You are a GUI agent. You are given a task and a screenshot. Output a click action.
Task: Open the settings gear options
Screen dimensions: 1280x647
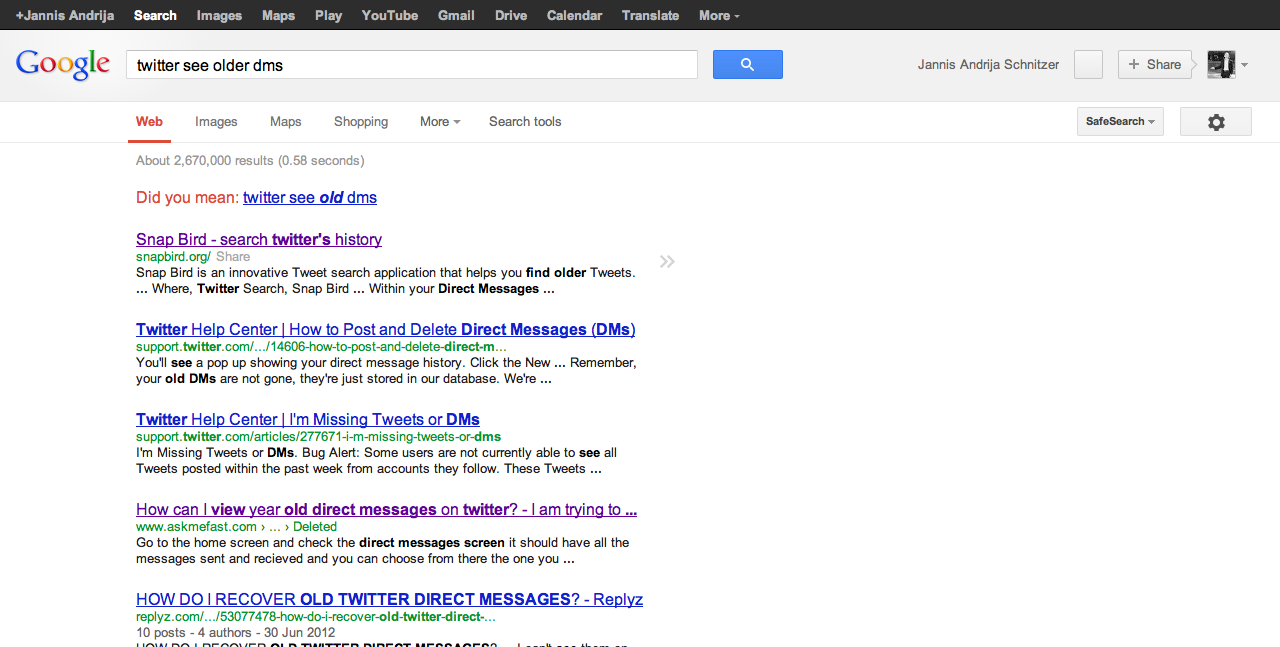coord(1216,122)
